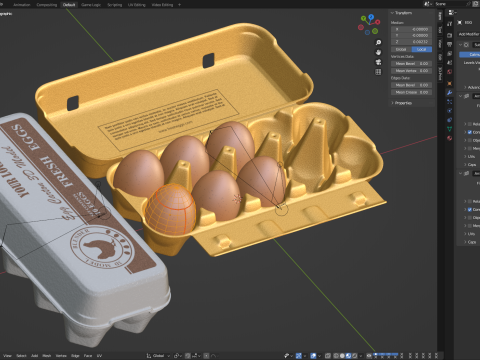Click the Catmull-Clark subdivision button

pos(470,54)
